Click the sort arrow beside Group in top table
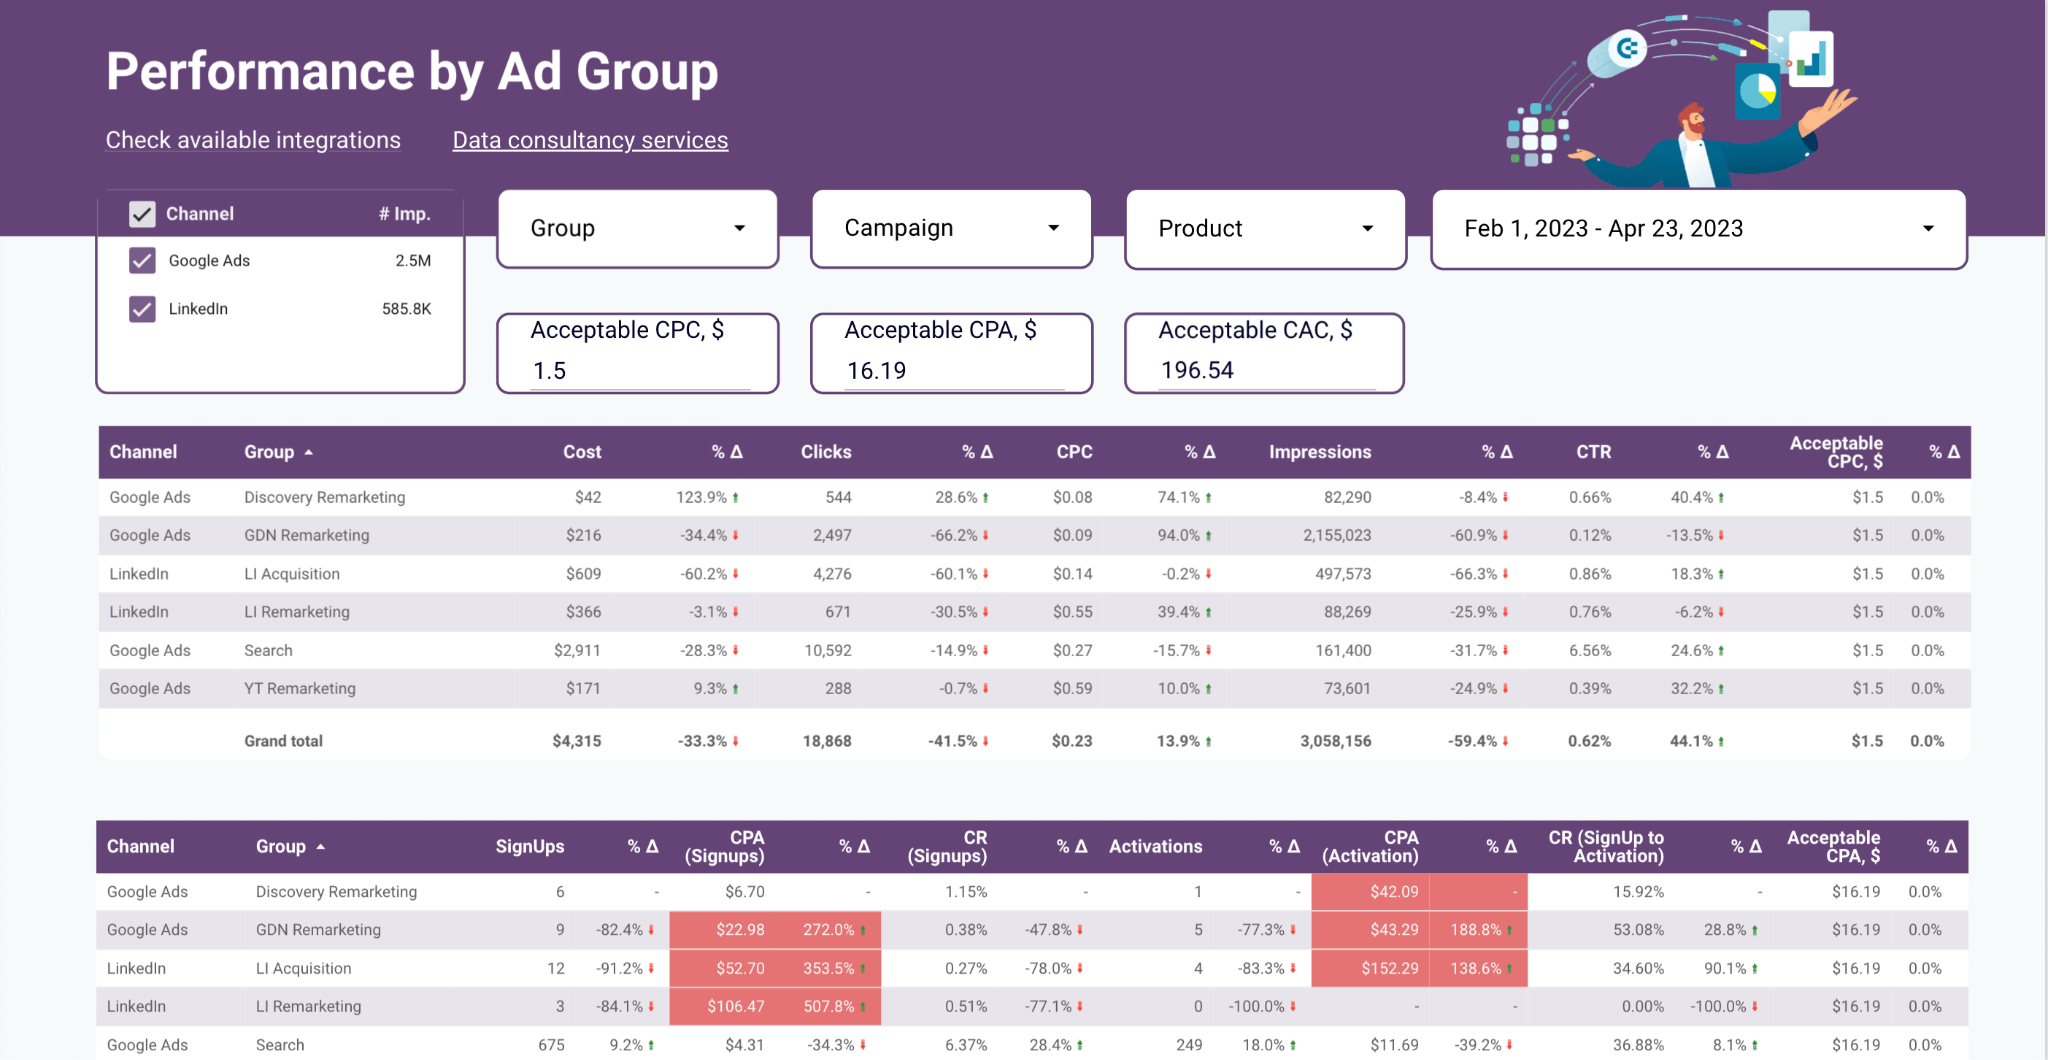This screenshot has width=2048, height=1060. coord(307,452)
